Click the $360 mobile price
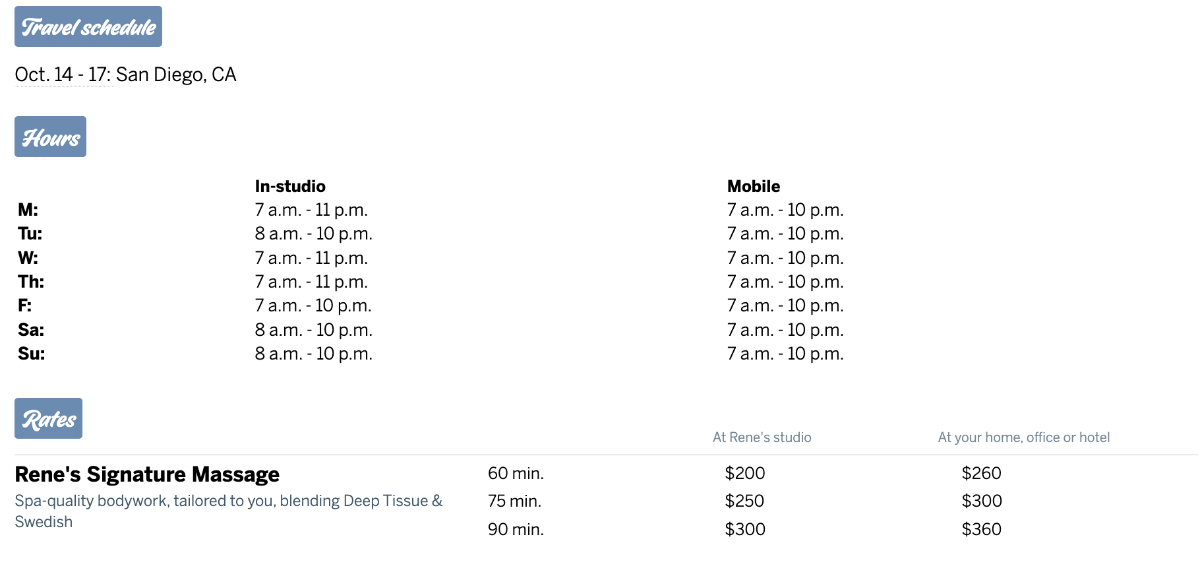The width and height of the screenshot is (1200, 574). coord(981,529)
